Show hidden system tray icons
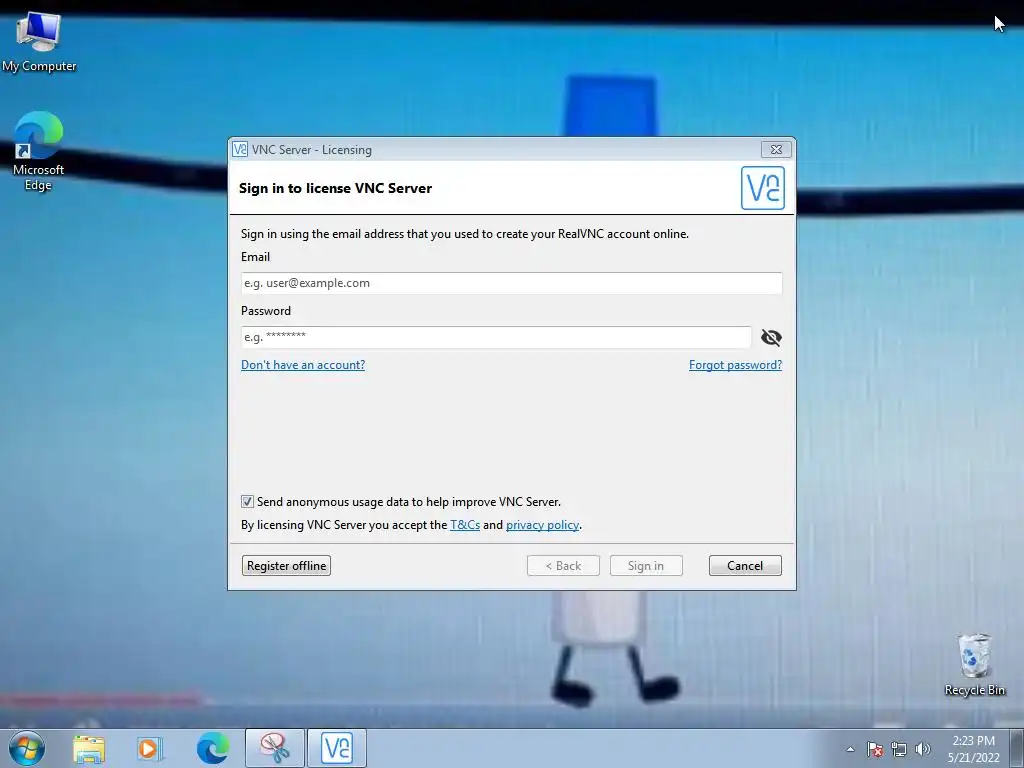This screenshot has height=768, width=1024. [850, 750]
